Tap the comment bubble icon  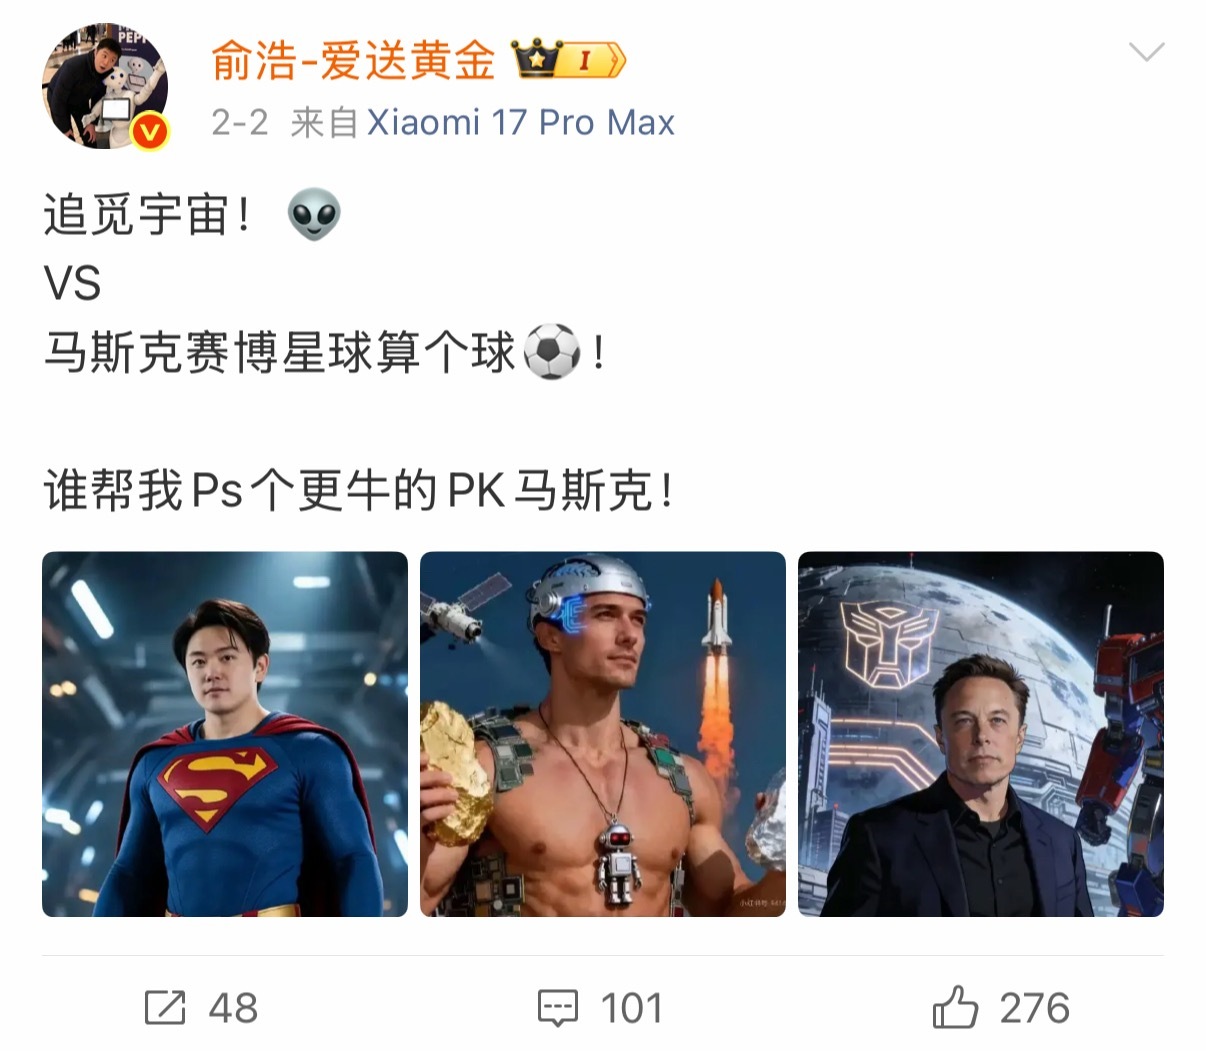[558, 1008]
